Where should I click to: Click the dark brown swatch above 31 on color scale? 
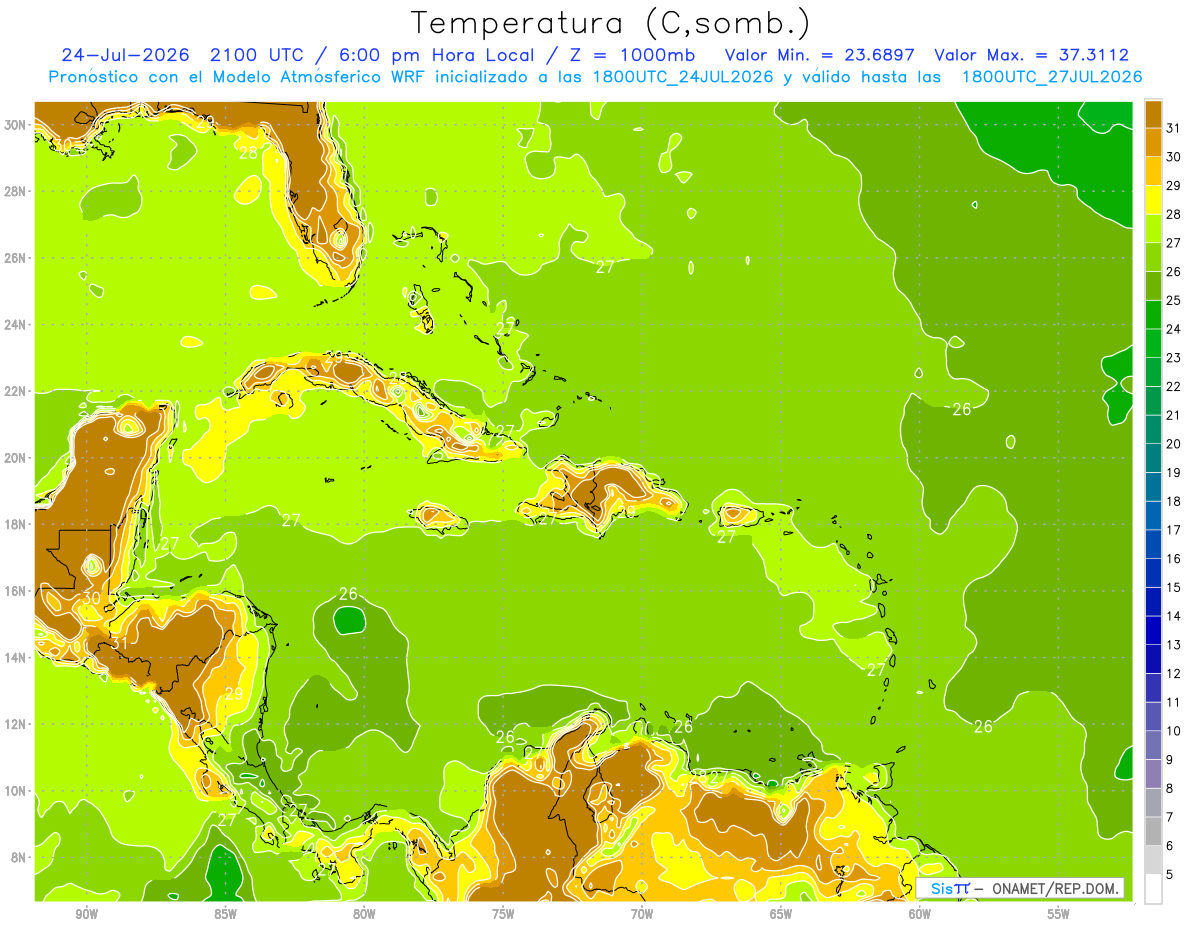click(x=1153, y=113)
